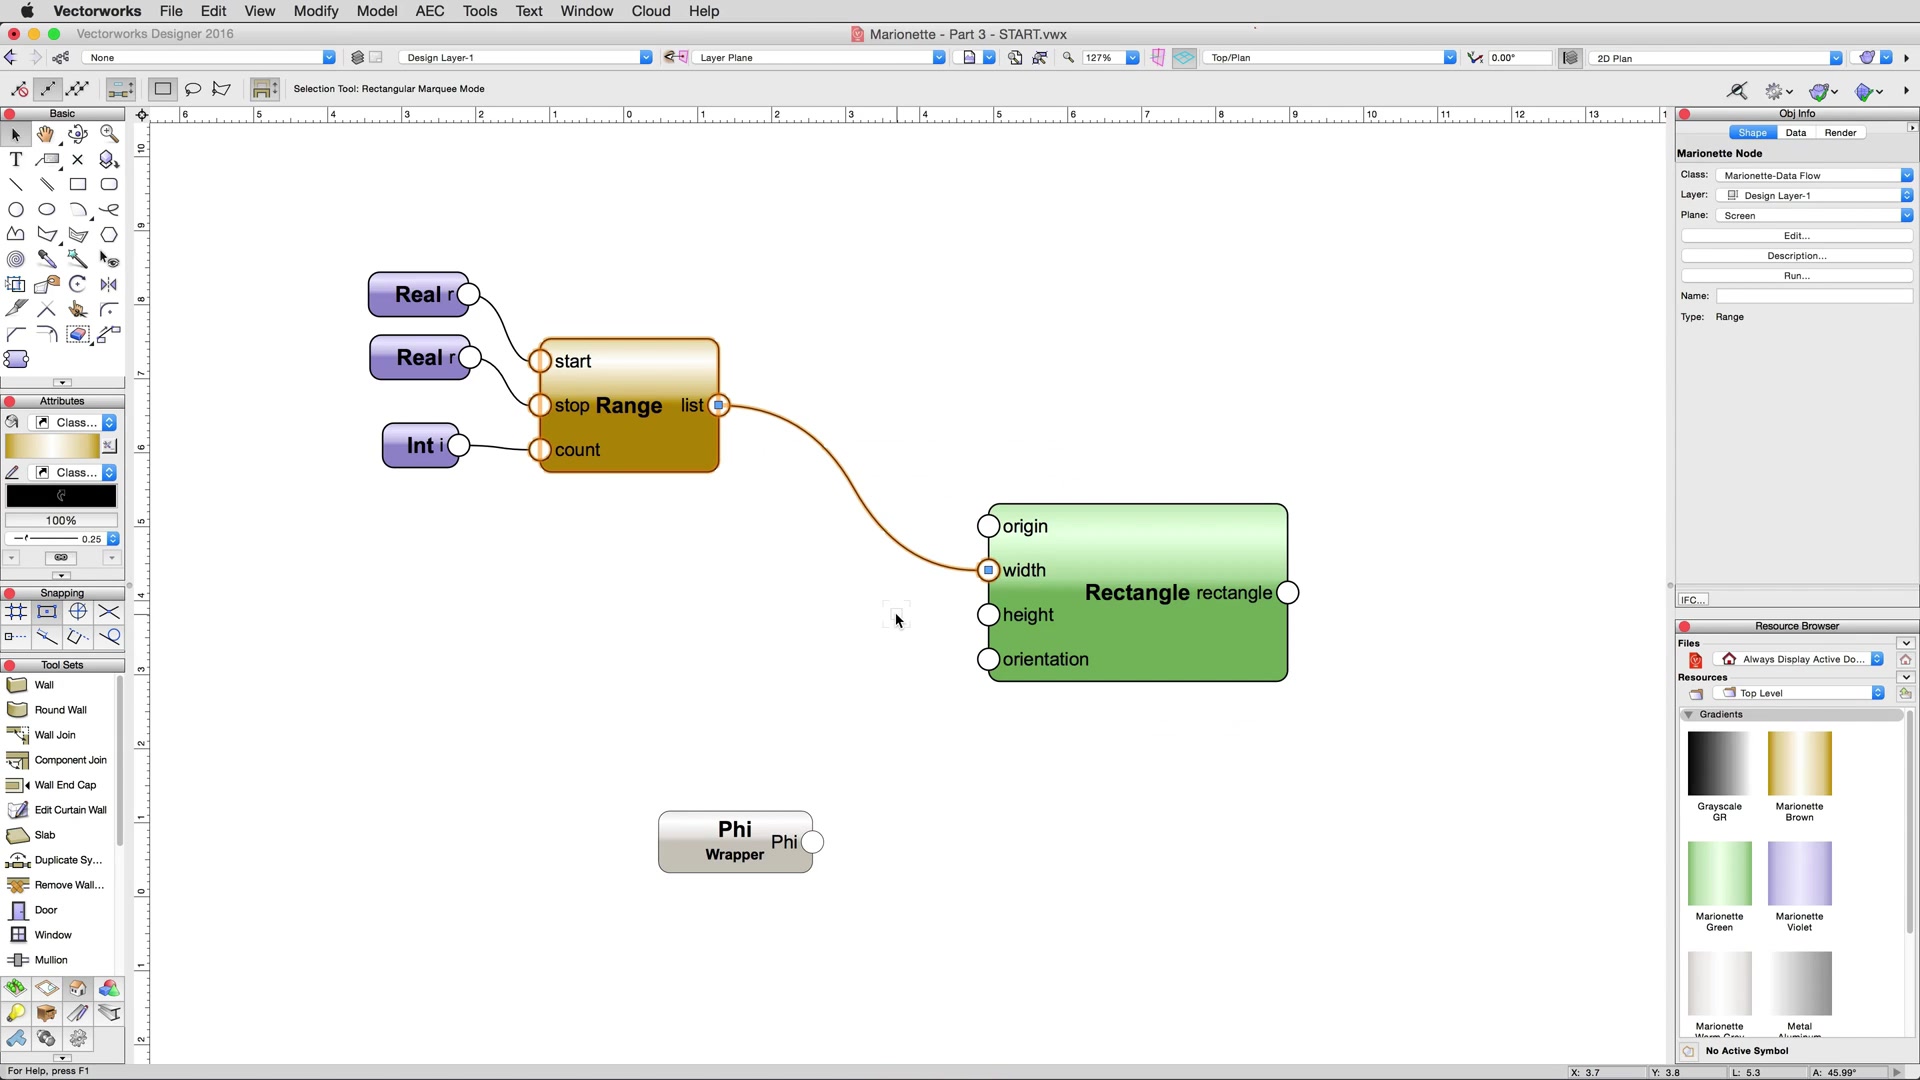Image resolution: width=1920 pixels, height=1080 pixels.
Task: Toggle Snap to Grid
Action: [x=16, y=612]
